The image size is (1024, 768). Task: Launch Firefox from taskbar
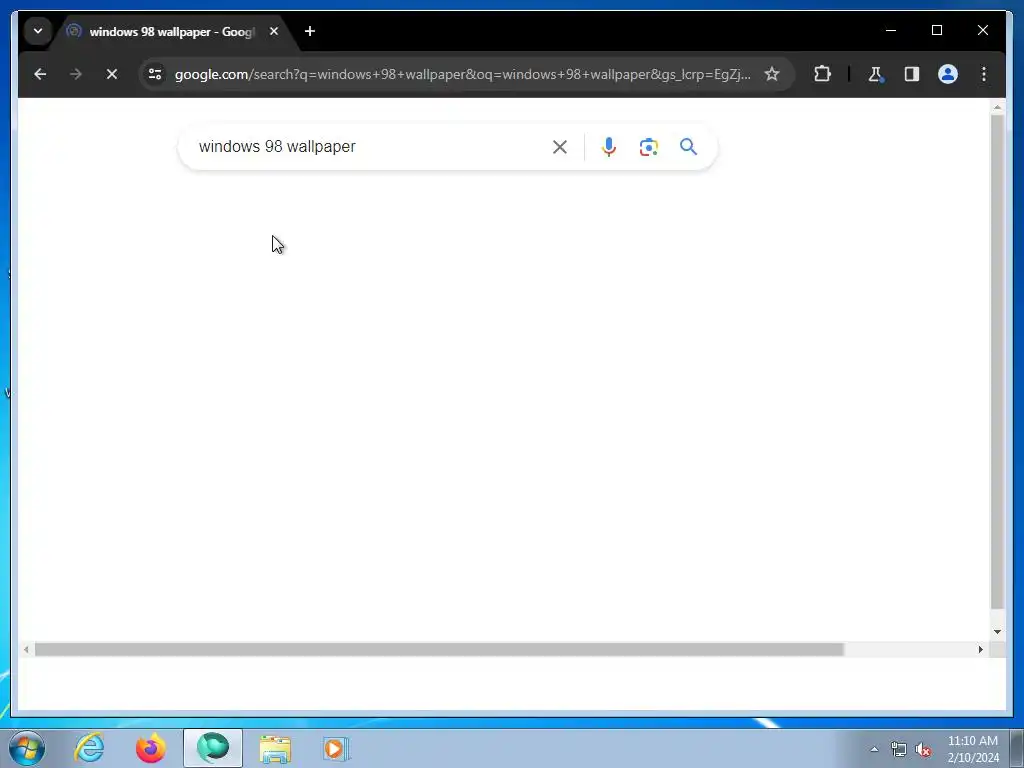tap(151, 748)
